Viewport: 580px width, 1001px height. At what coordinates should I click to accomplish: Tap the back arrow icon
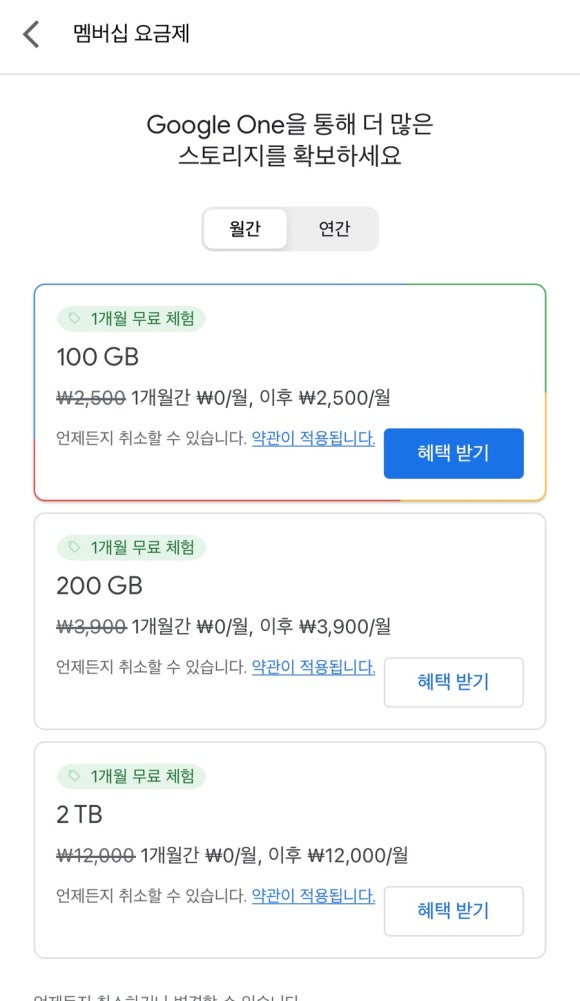click(x=31, y=34)
